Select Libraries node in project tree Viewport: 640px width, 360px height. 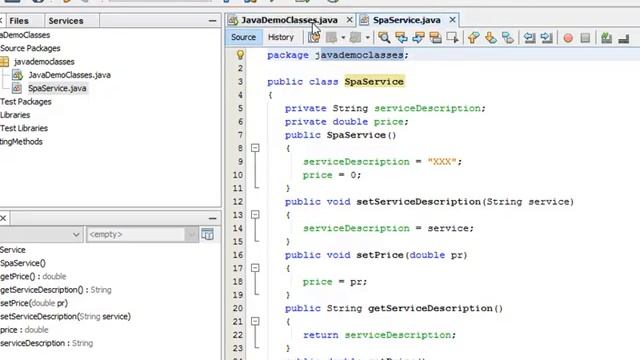15,115
